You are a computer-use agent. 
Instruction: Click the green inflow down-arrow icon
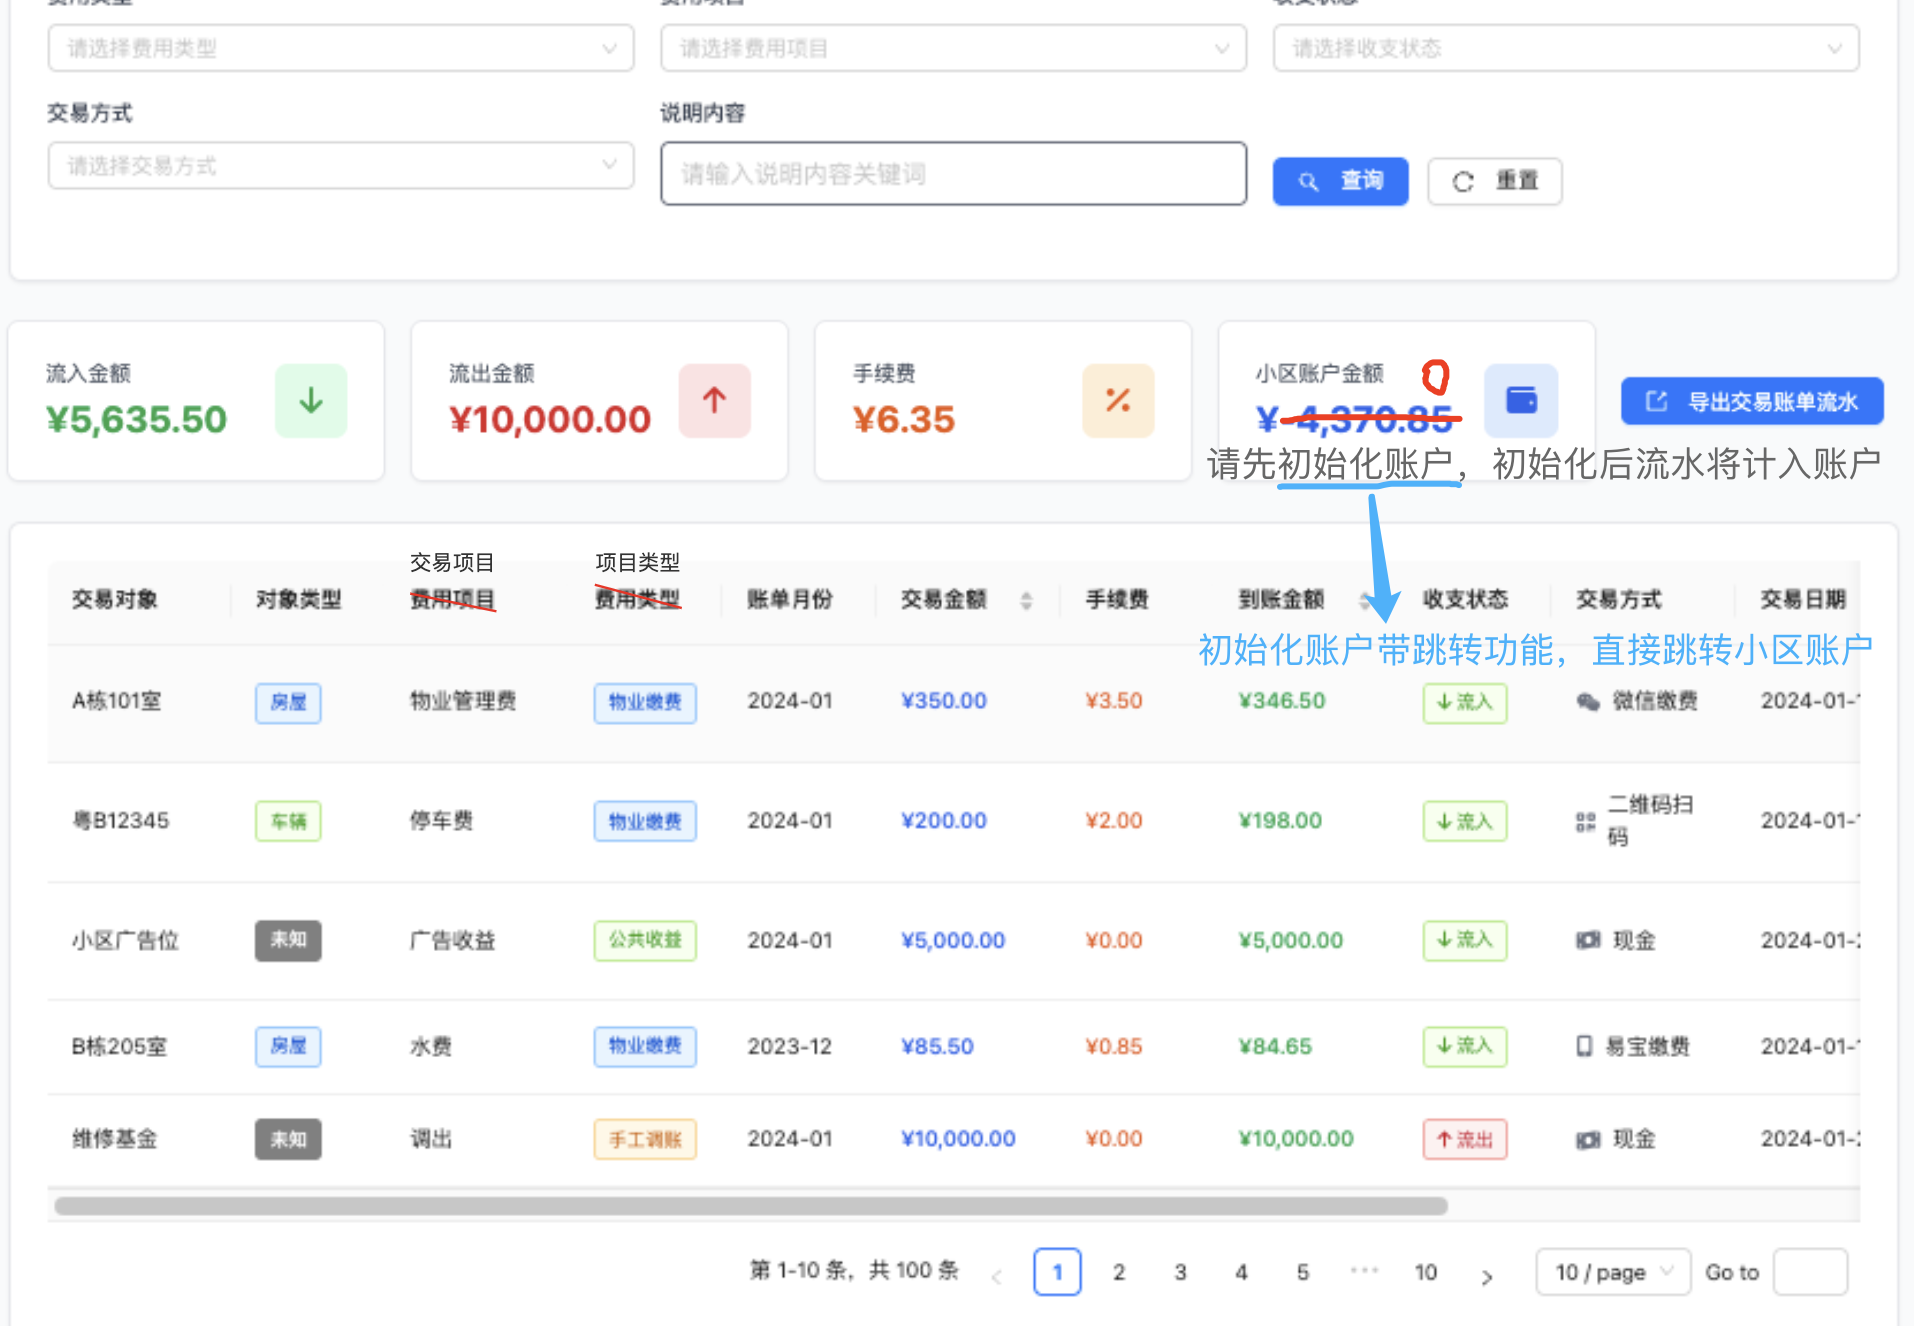pyautogui.click(x=311, y=401)
